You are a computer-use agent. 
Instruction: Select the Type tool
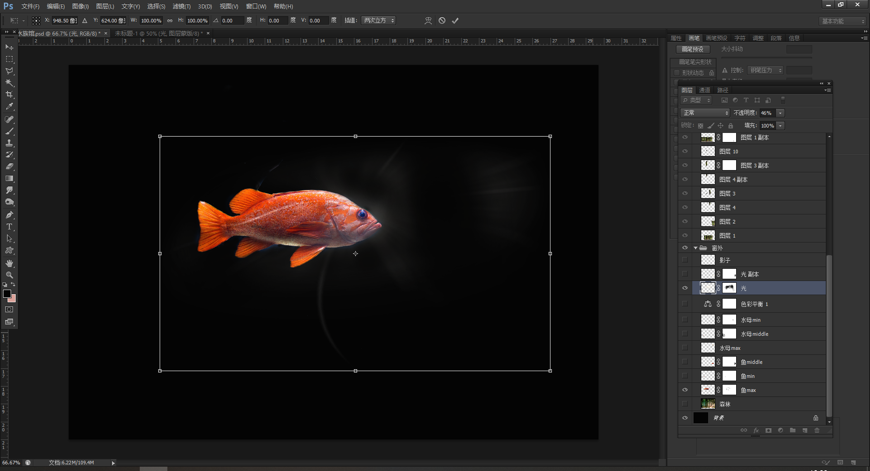tap(9, 227)
